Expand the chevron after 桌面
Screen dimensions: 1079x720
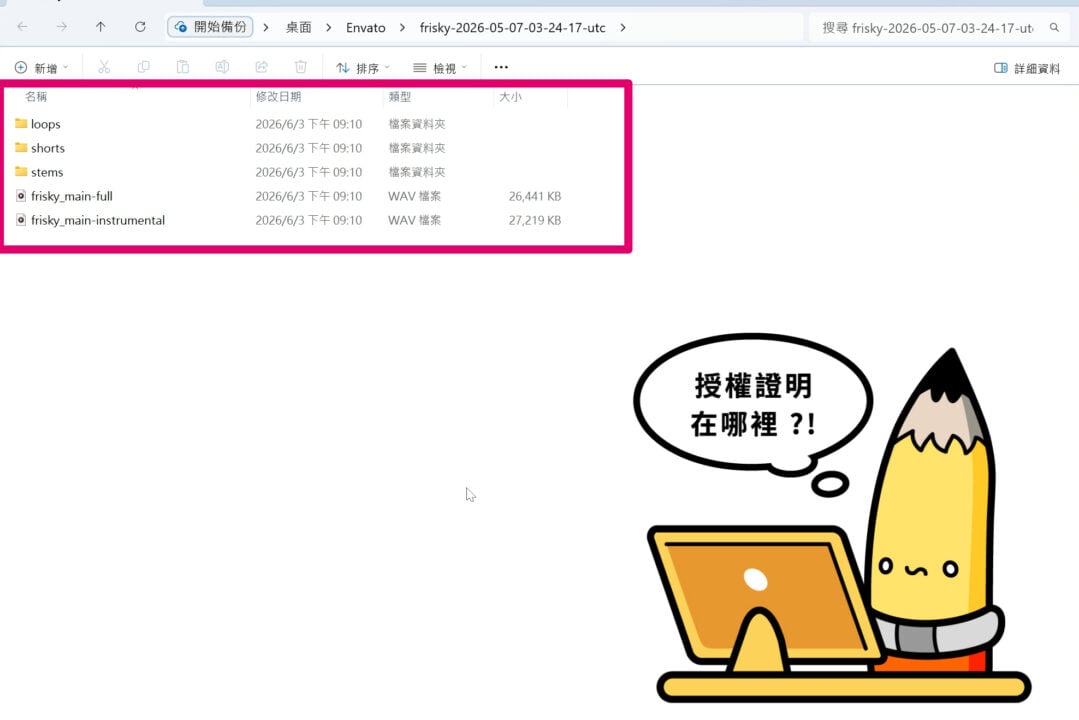[x=329, y=28]
